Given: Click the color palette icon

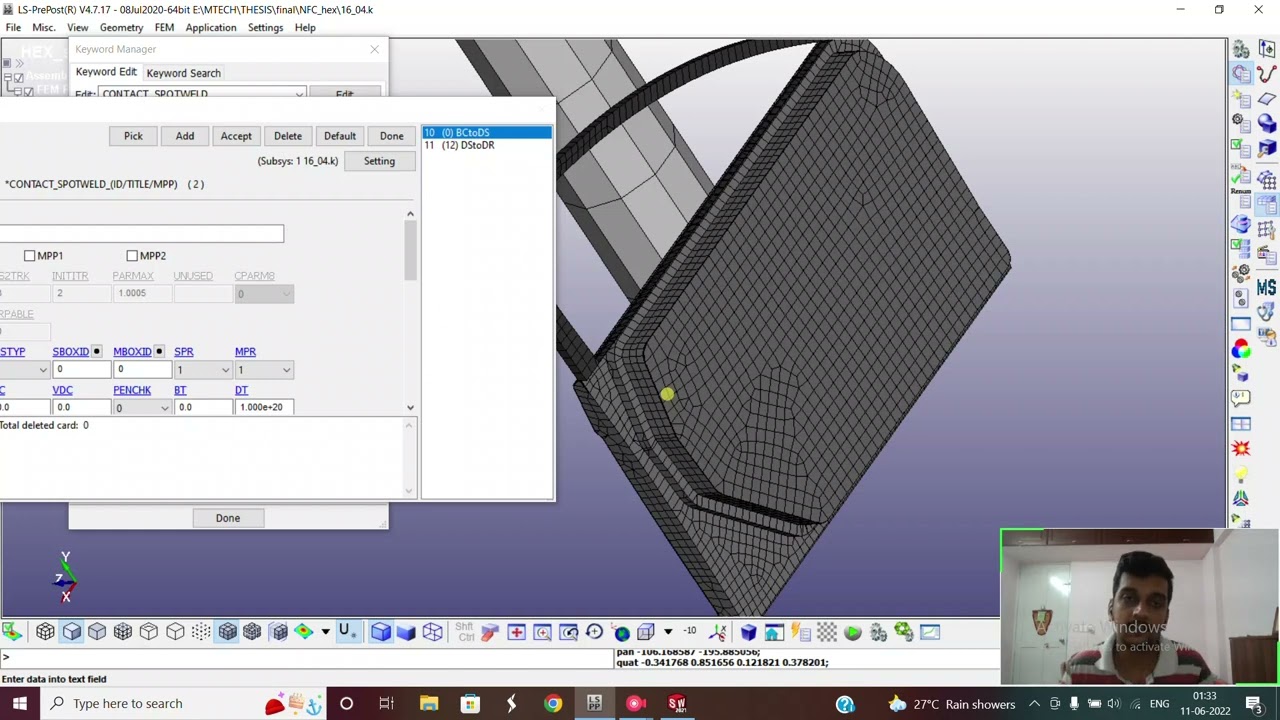Looking at the screenshot, I should (x=1241, y=349).
